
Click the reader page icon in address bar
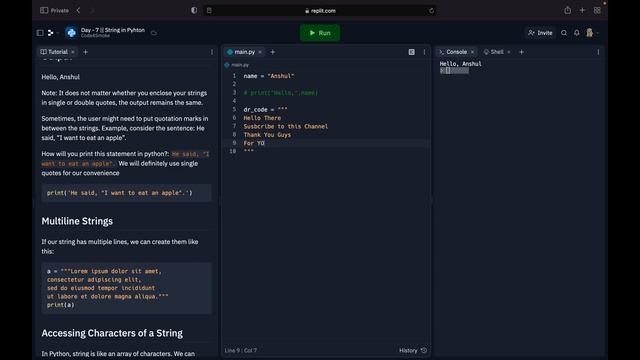[x=209, y=11]
